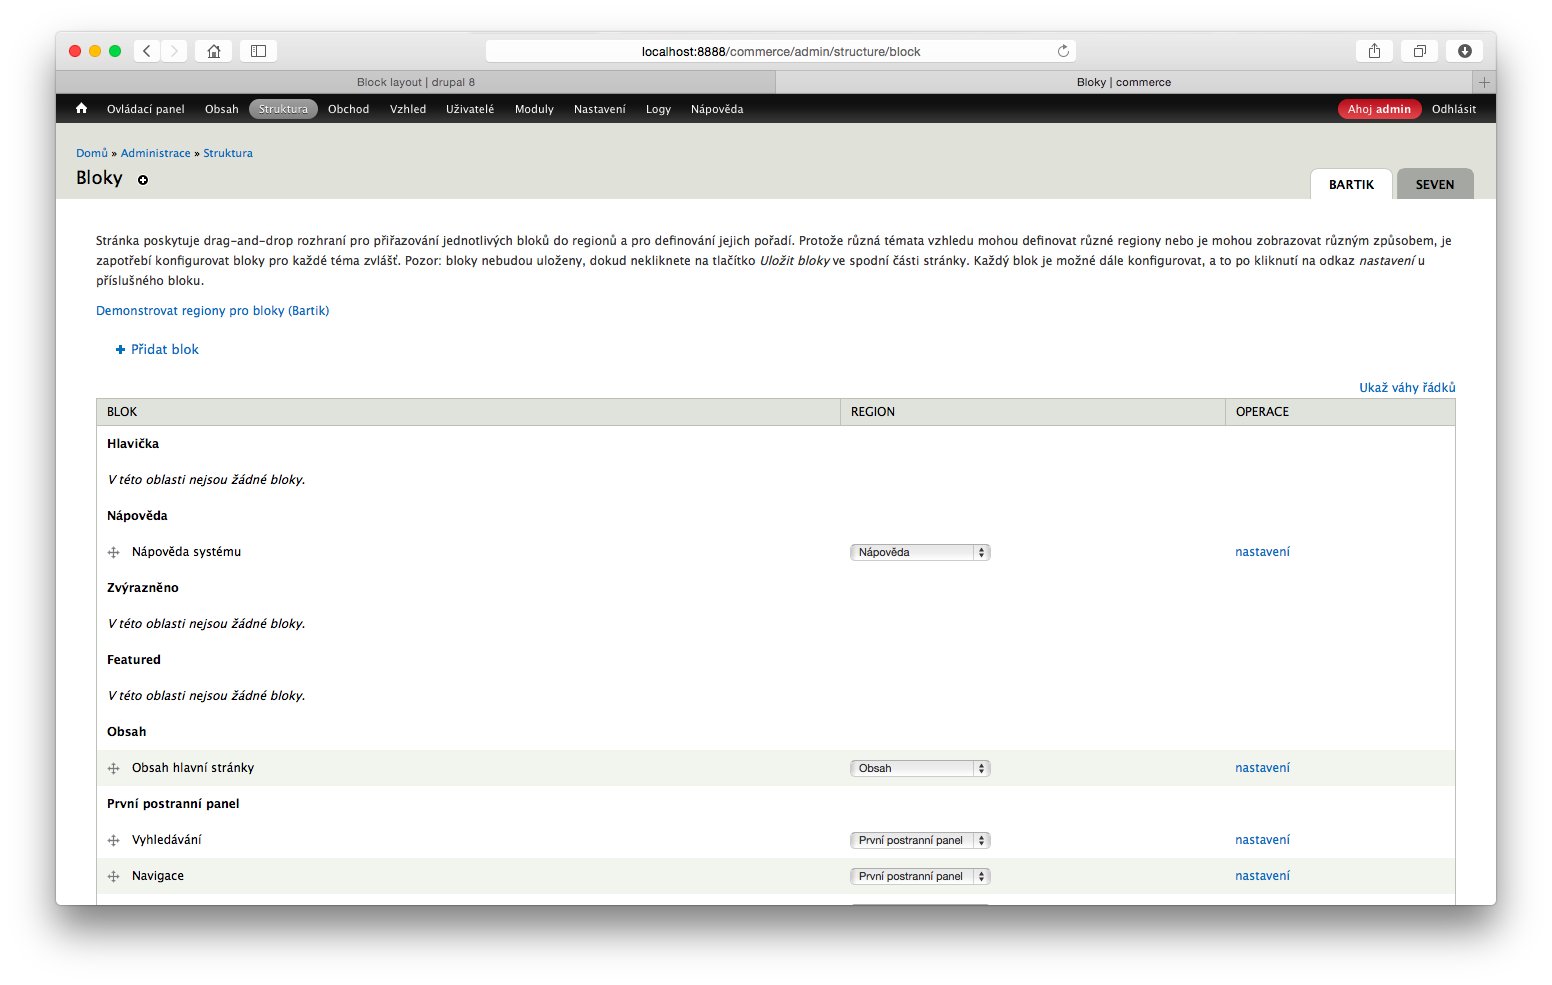Grab drag handle of Navigace row
The width and height of the screenshot is (1552, 985).
[114, 876]
